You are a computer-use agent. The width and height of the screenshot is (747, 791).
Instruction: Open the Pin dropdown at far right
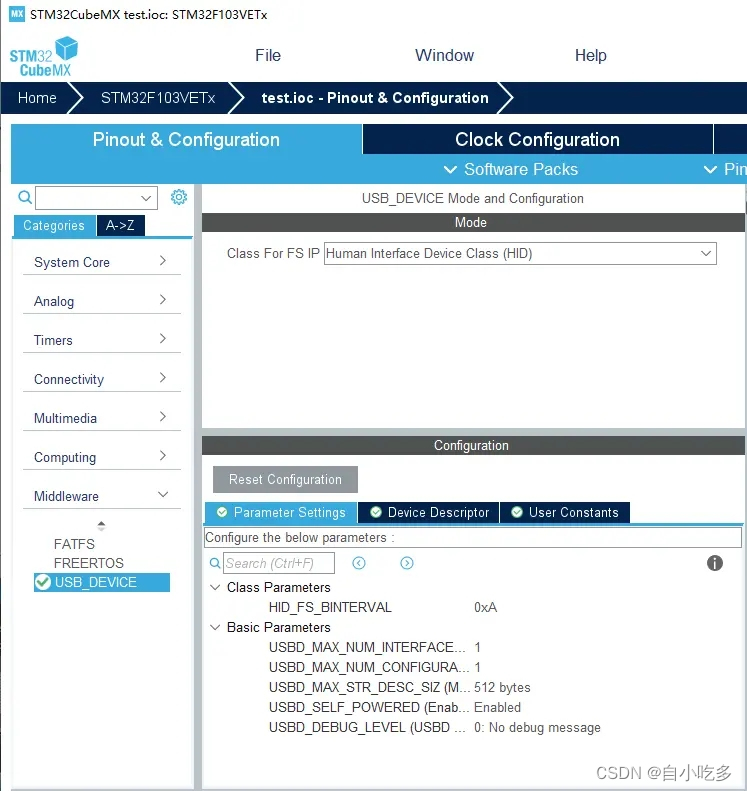point(725,170)
